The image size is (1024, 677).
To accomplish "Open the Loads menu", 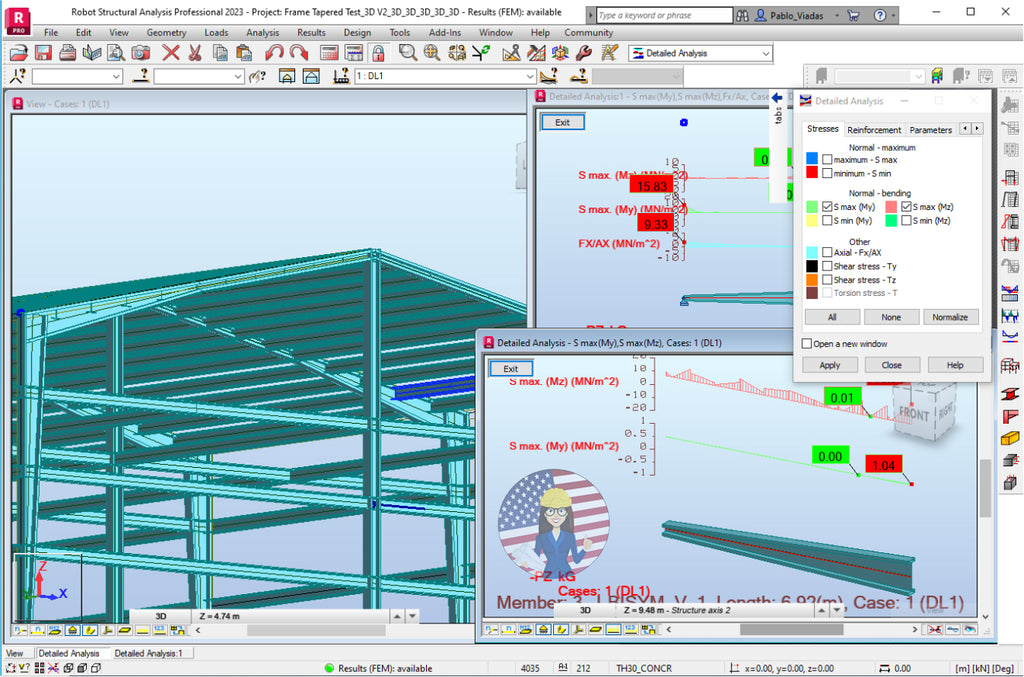I will pos(216,32).
